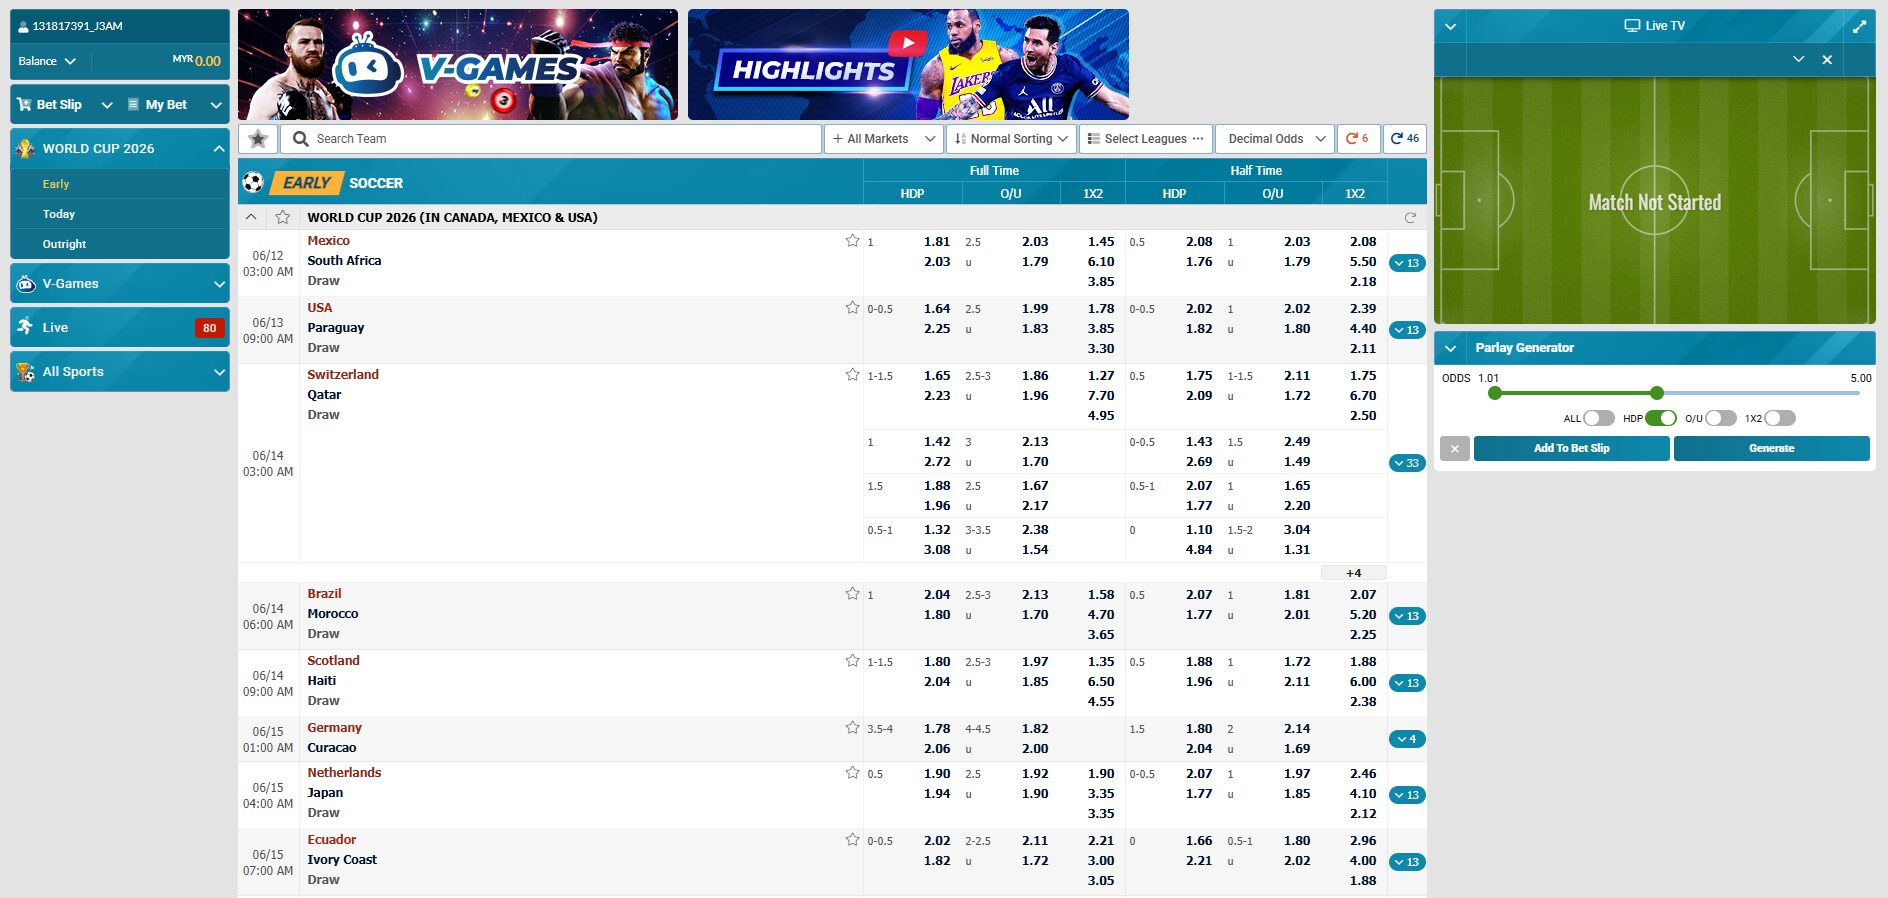
Task: Favorite the Netherlands vs Japan match
Action: click(x=852, y=772)
